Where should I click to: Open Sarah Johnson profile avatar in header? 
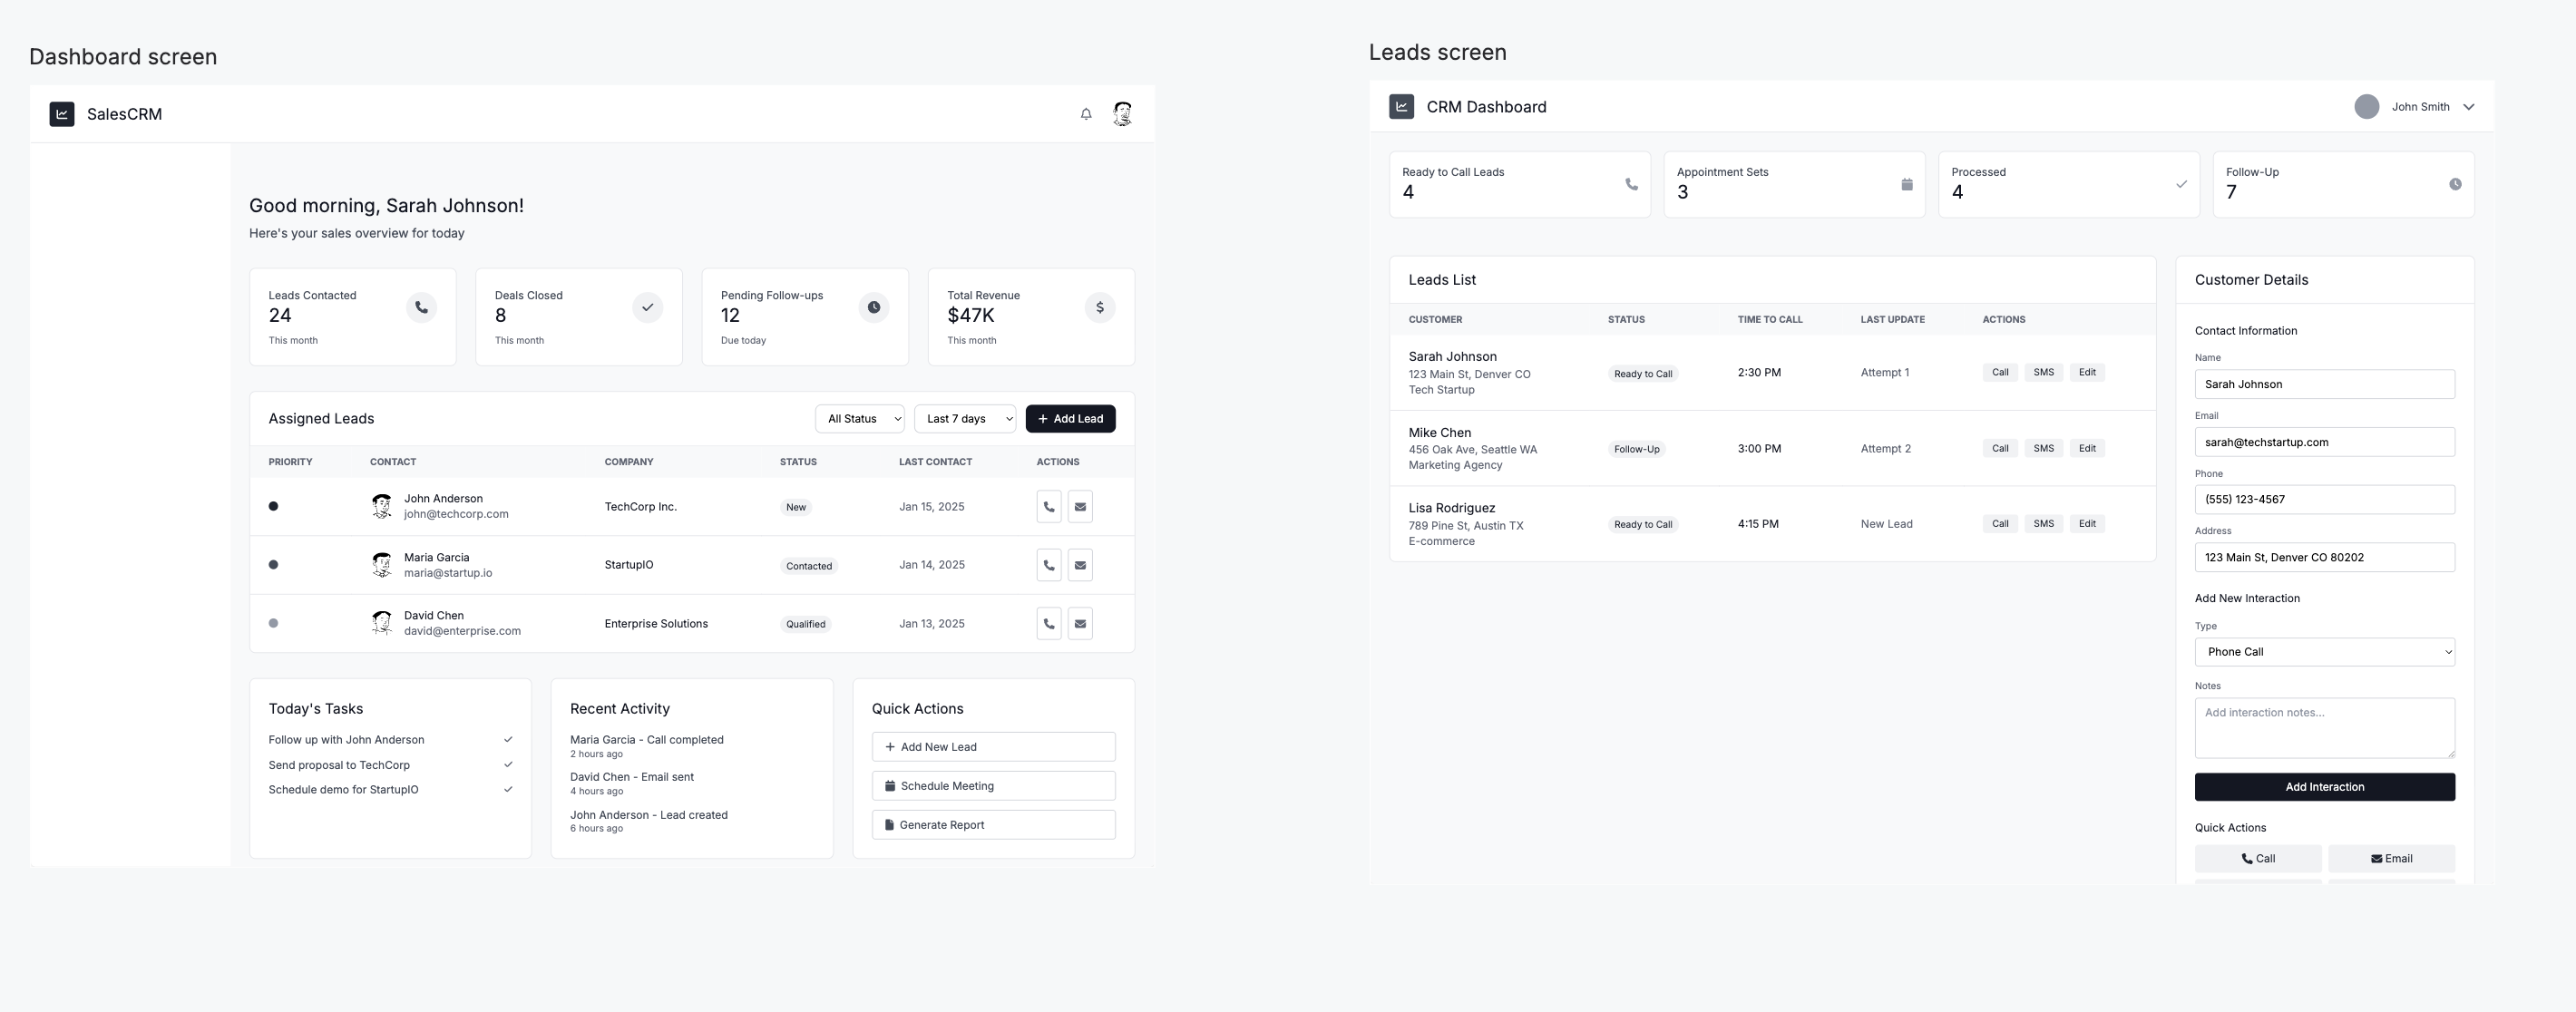(1122, 114)
